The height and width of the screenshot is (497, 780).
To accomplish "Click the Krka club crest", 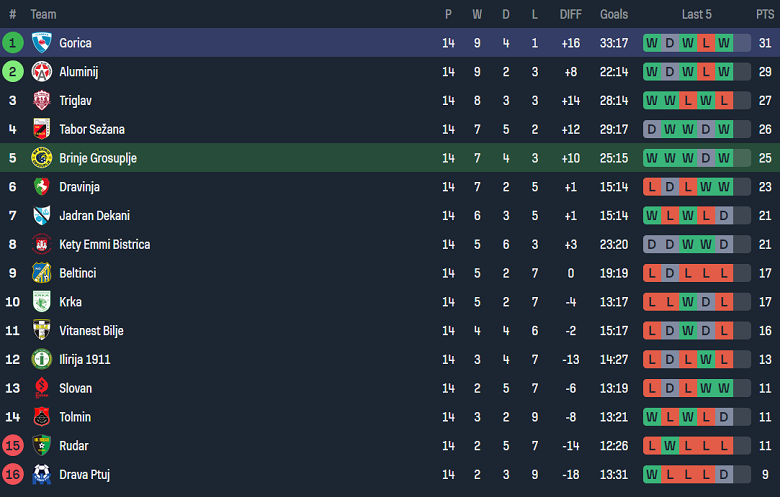I will tap(41, 302).
